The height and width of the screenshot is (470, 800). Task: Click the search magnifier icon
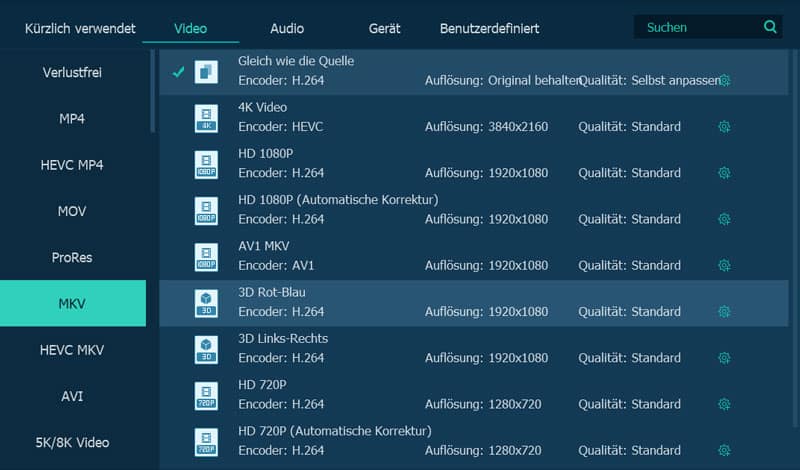tap(770, 27)
